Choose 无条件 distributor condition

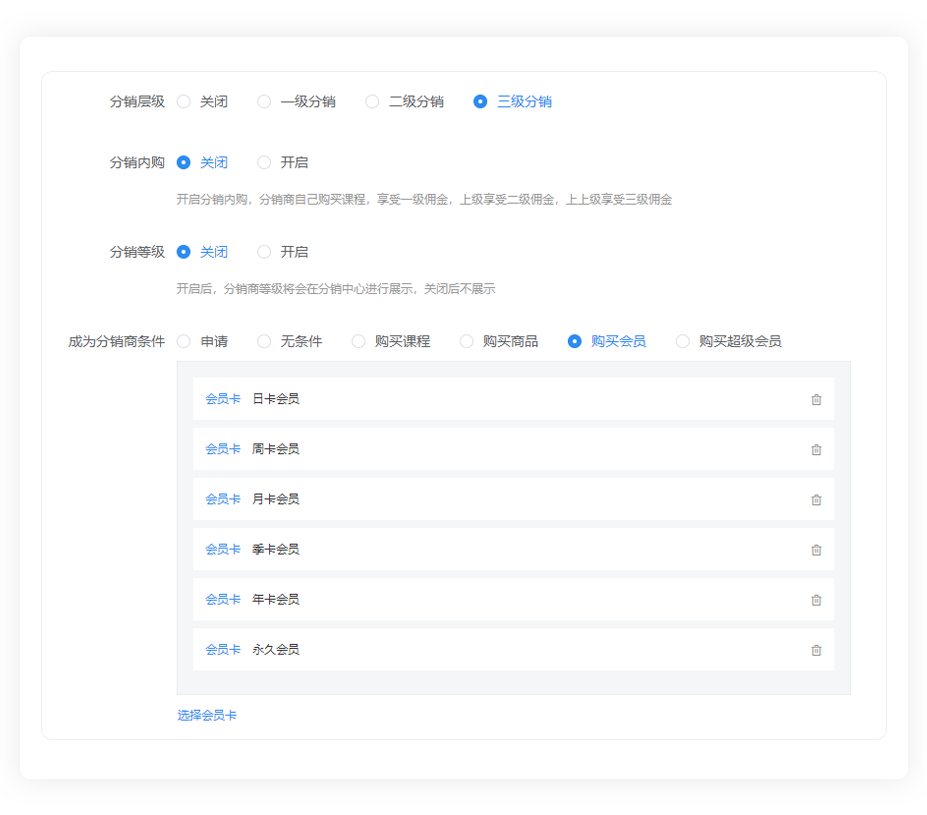pyautogui.click(x=264, y=341)
